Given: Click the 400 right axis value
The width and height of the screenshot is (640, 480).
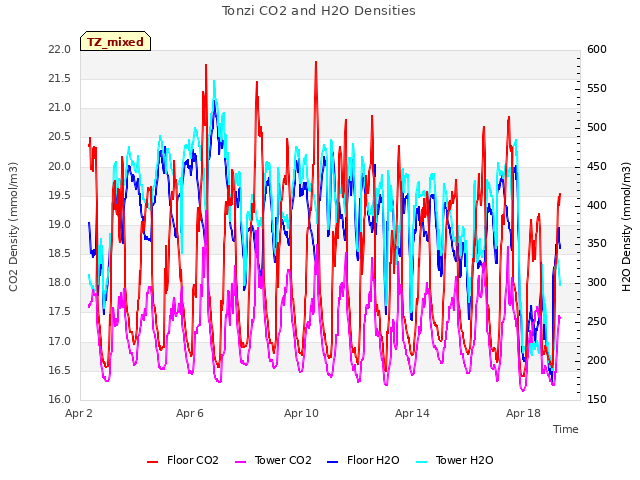Looking at the screenshot, I should [x=597, y=205].
